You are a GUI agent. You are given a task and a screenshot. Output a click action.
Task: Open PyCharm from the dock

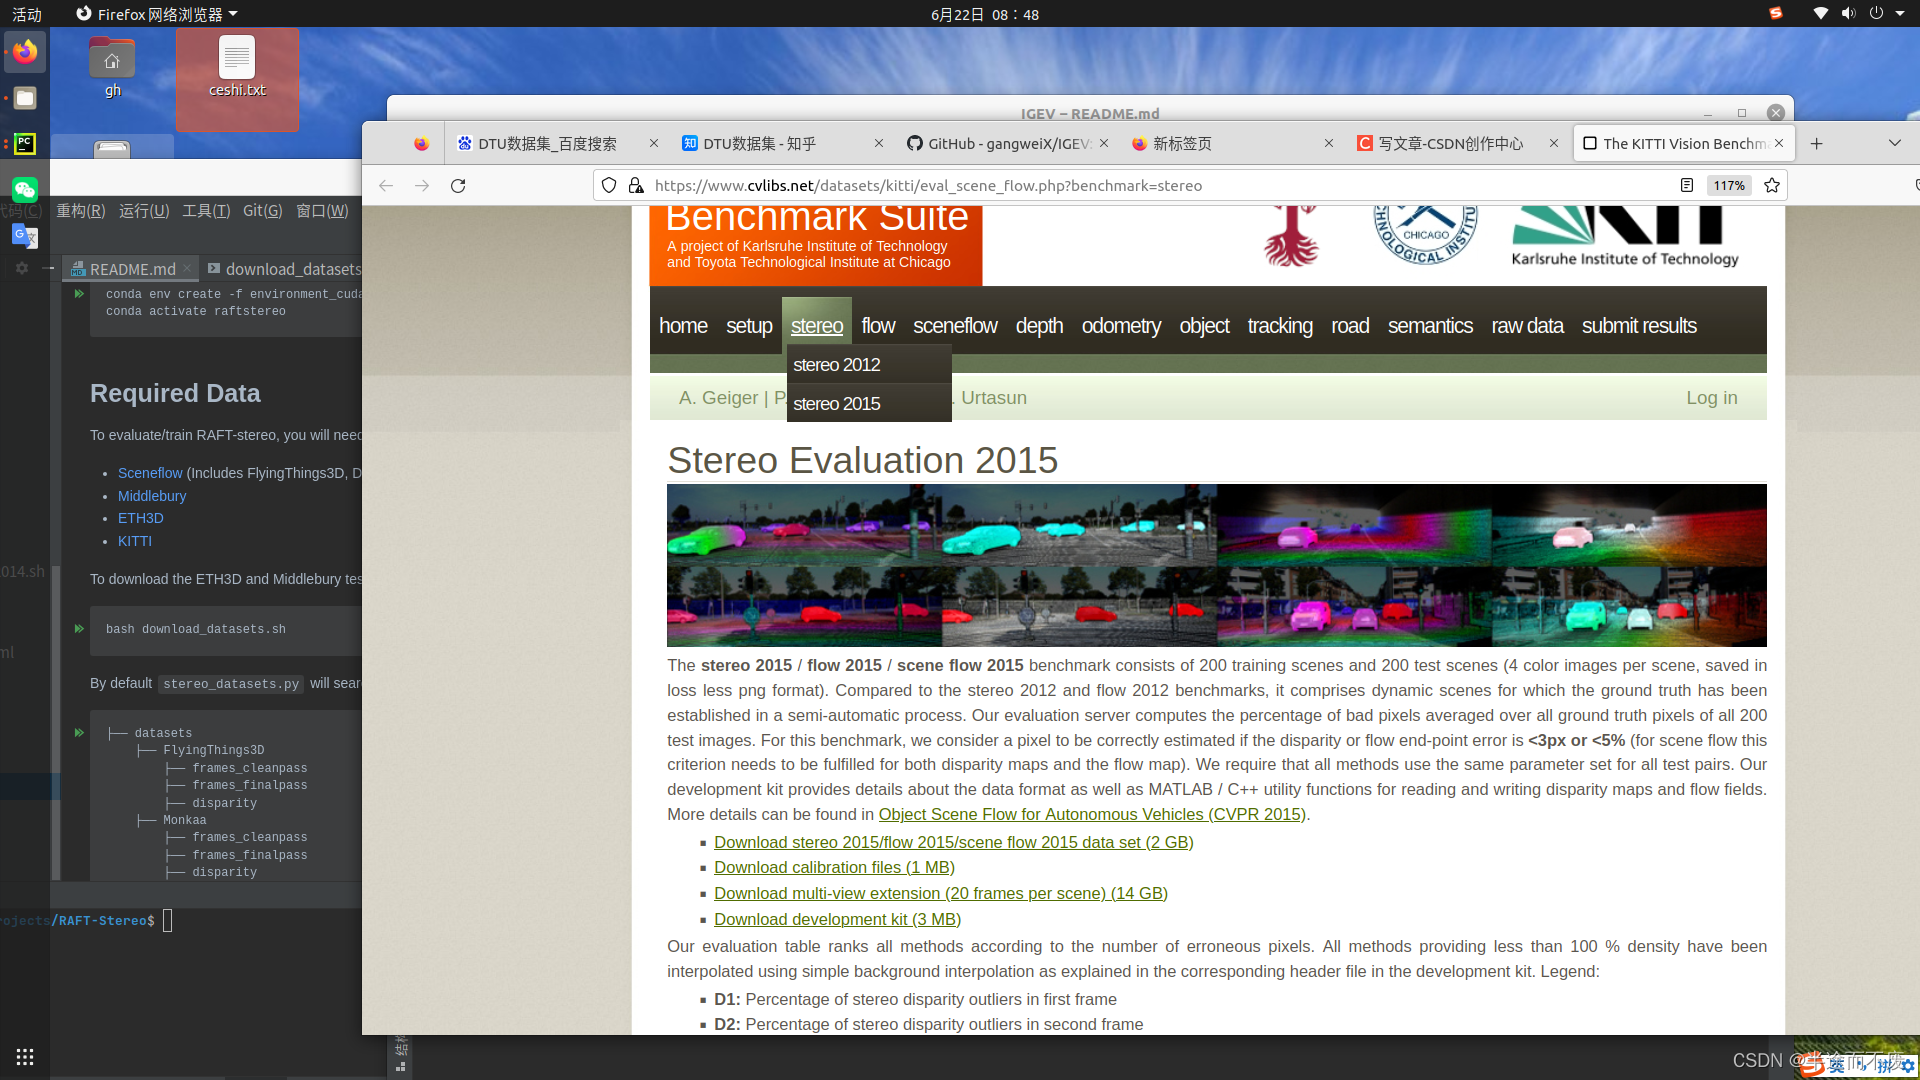[25, 144]
